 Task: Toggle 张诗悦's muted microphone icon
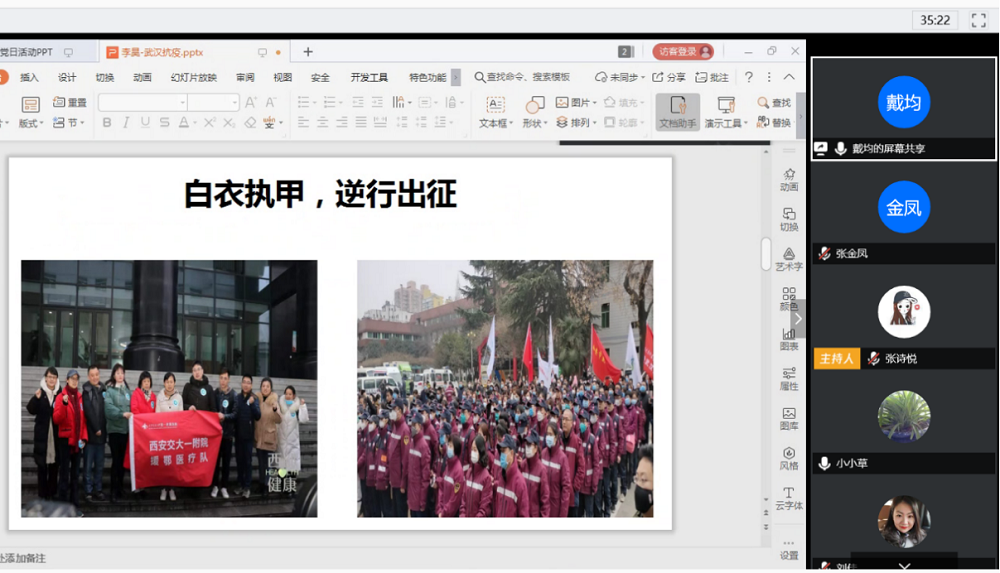(873, 359)
